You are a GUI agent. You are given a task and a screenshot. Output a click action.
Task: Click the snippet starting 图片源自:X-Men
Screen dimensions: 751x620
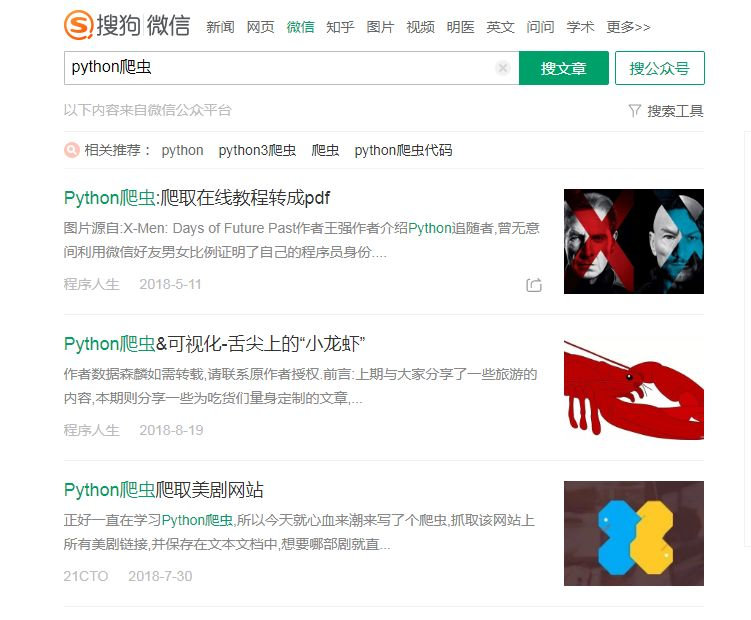(302, 240)
